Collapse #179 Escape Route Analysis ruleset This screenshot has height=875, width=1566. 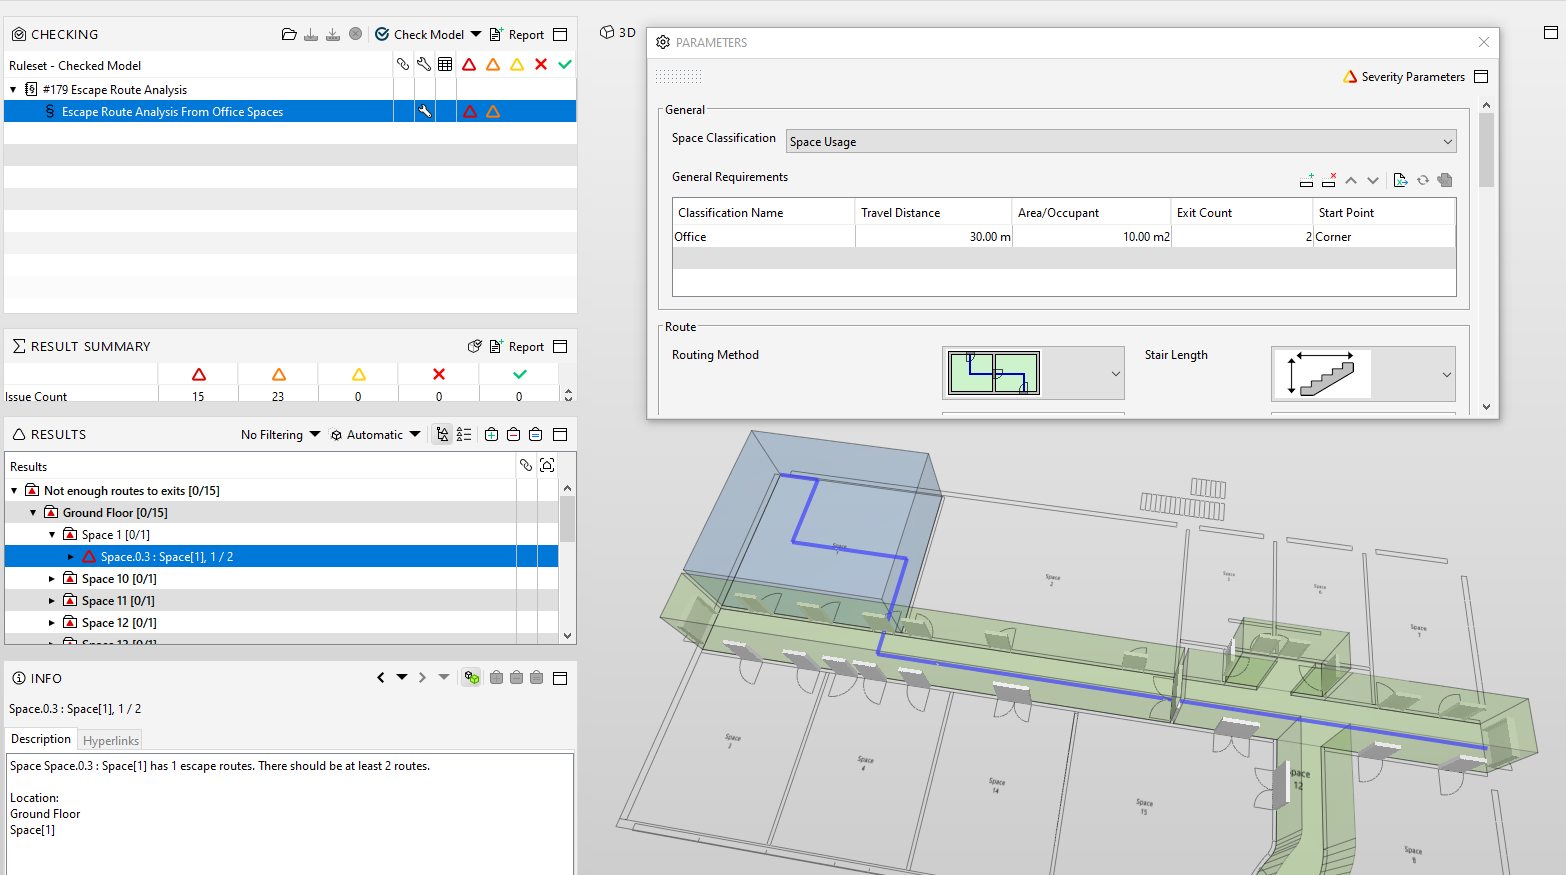(x=13, y=89)
